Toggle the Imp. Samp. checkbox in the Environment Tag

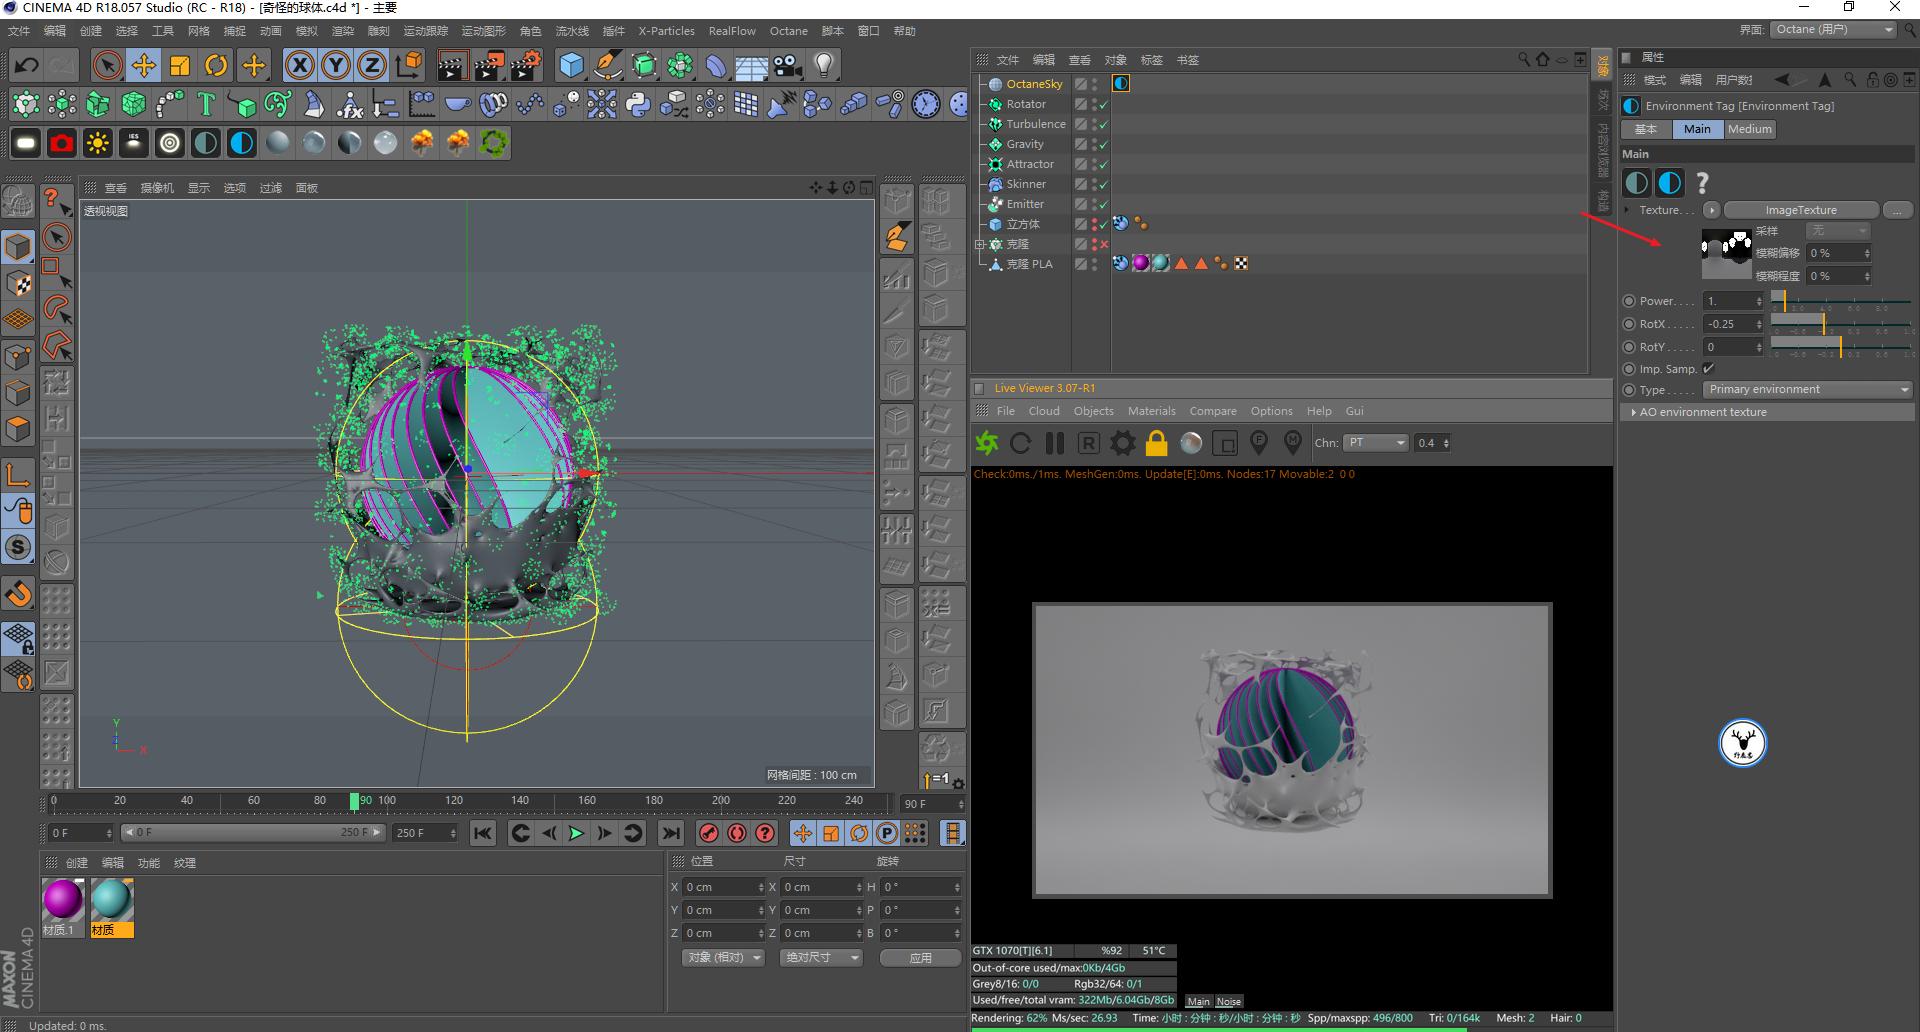(x=1709, y=368)
